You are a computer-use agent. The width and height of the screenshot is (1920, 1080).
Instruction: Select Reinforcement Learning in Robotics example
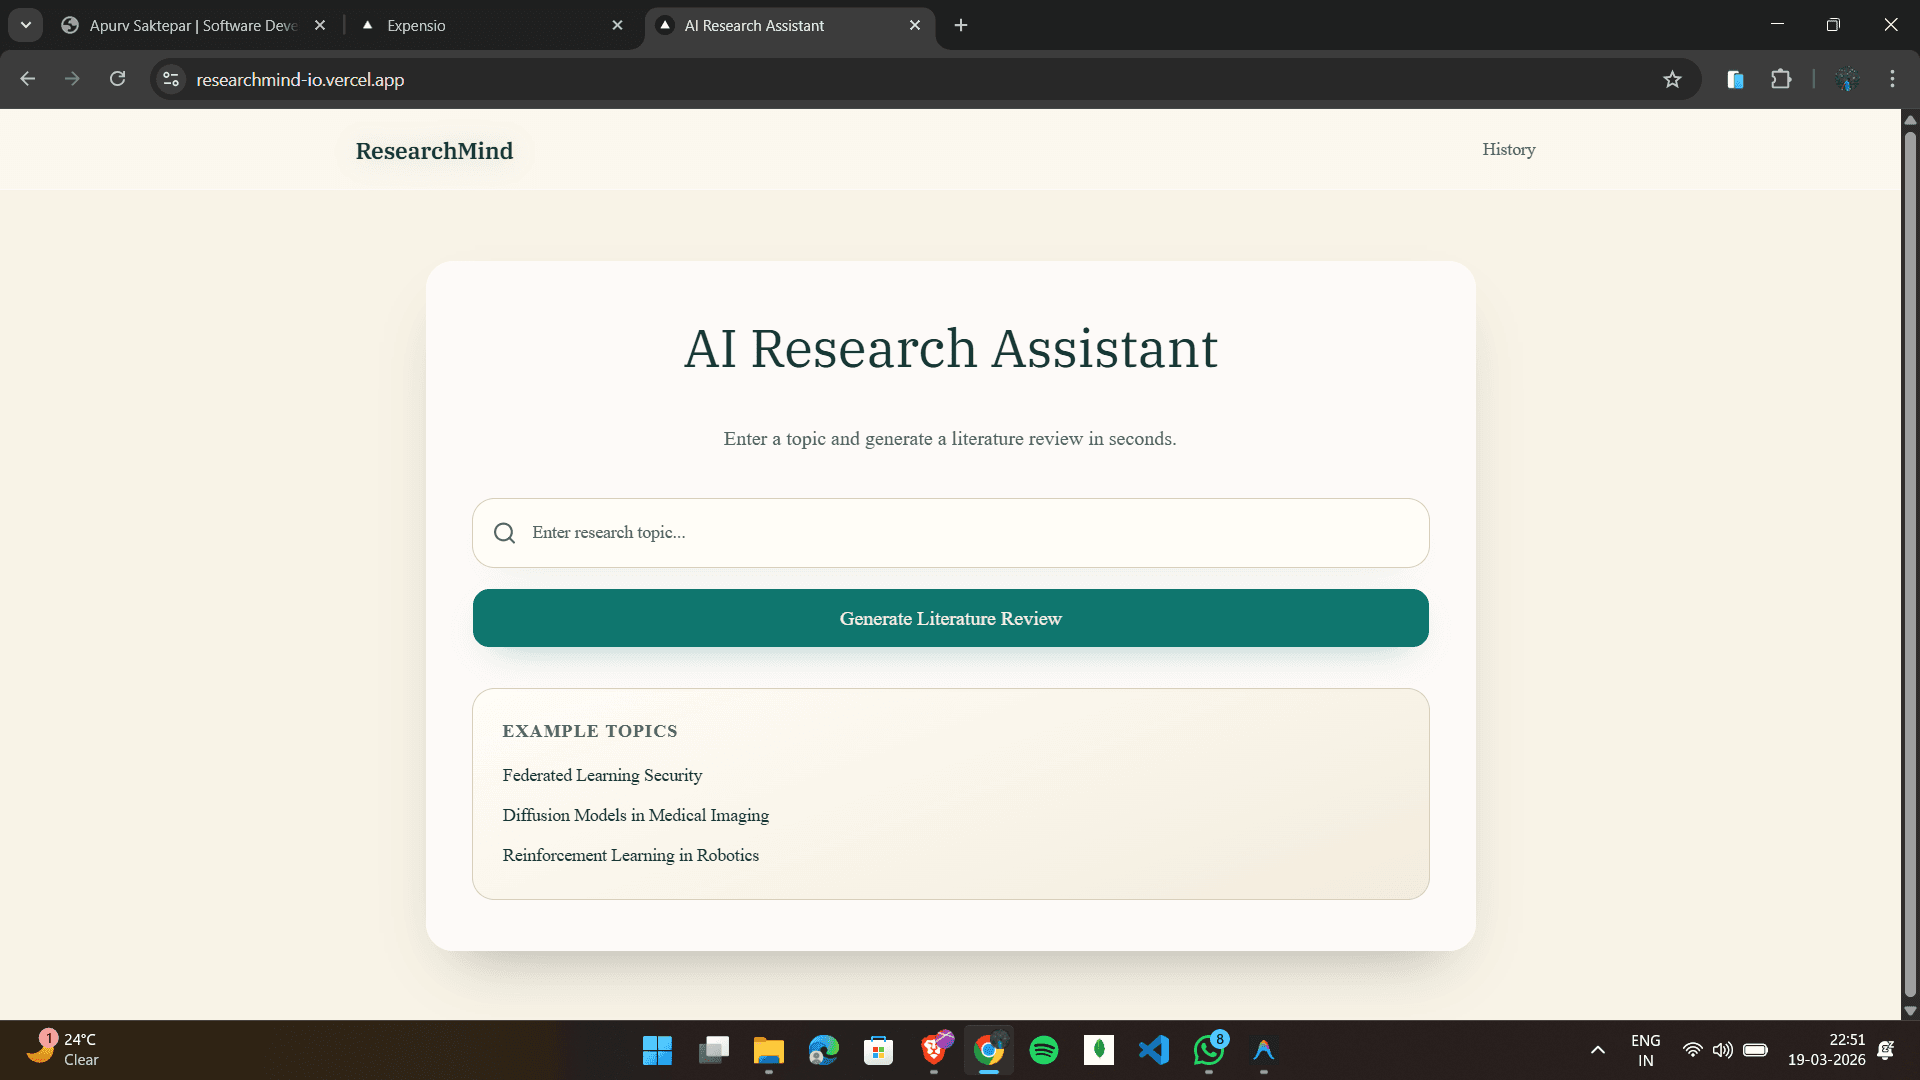point(630,855)
